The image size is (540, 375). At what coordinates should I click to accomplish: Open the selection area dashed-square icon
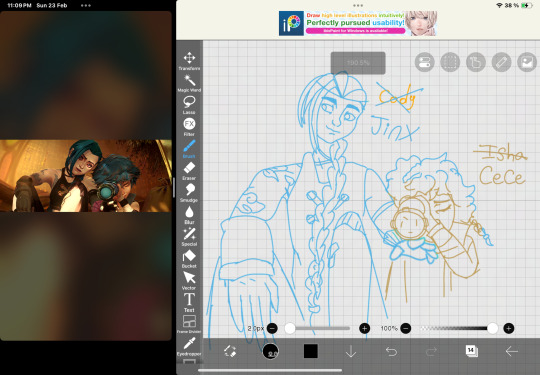(450, 62)
